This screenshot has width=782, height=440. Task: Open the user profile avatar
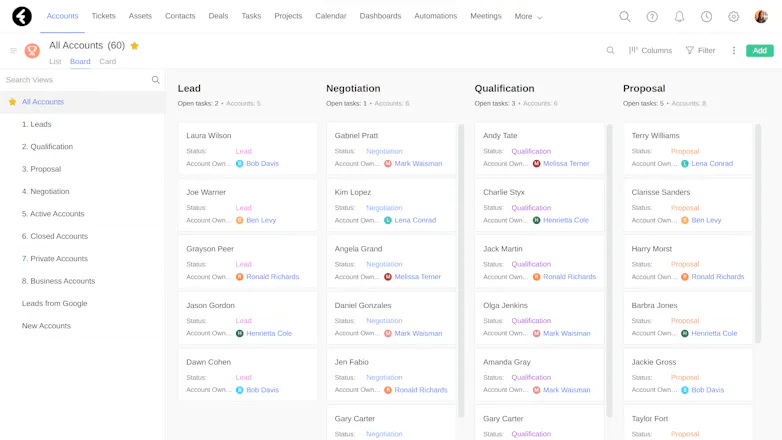(761, 16)
